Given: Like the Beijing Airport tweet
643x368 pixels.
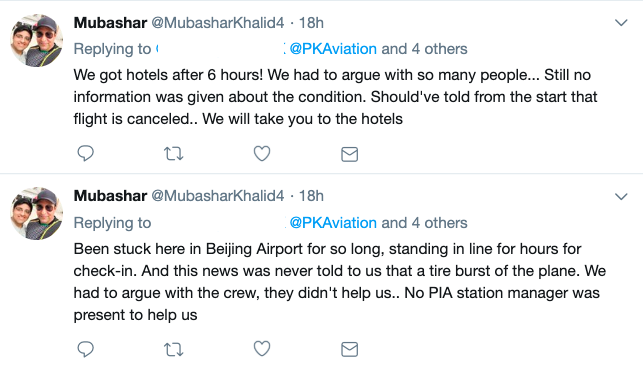Looking at the screenshot, I should tap(262, 349).
